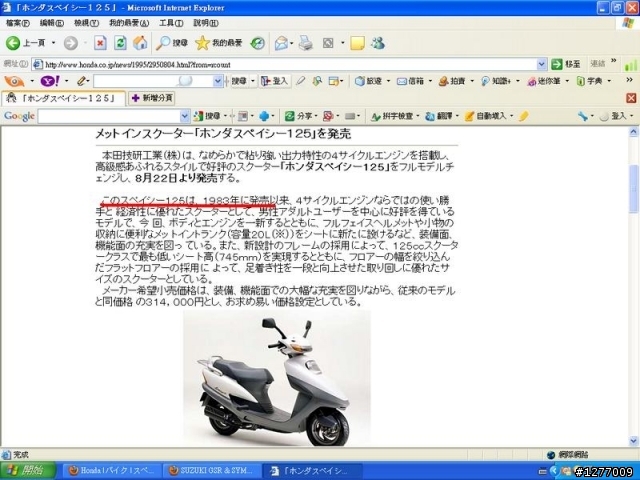Viewport: 640px width, 480px height.
Task: Click the highlighter icon in Google toolbar
Action: coord(524,116)
